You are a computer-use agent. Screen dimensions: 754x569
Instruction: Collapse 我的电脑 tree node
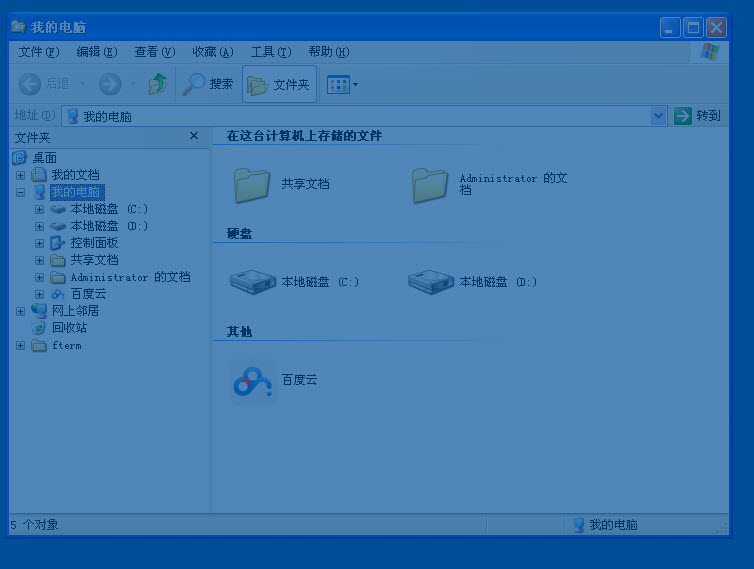click(20, 192)
